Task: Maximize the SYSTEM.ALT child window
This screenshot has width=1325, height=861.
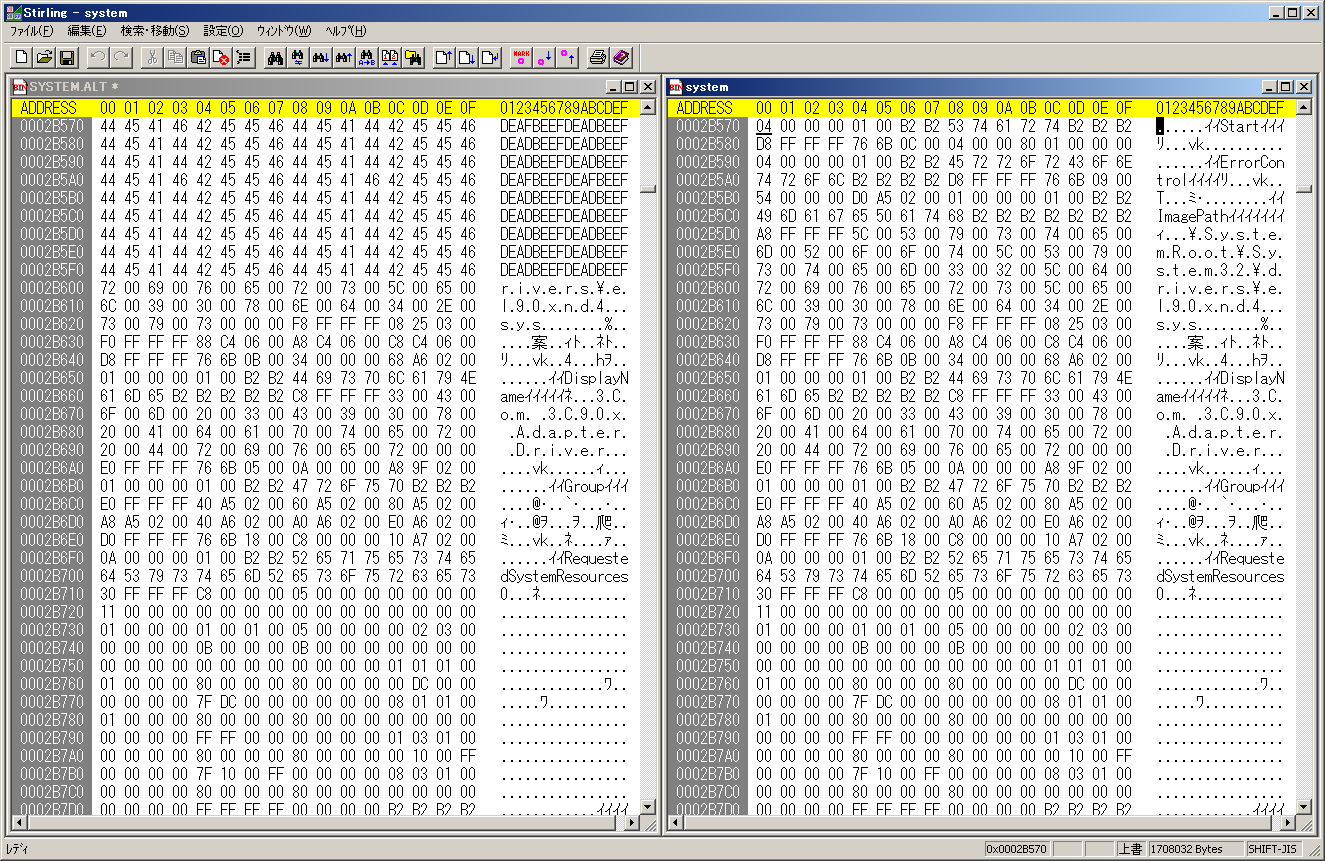Action: 631,87
